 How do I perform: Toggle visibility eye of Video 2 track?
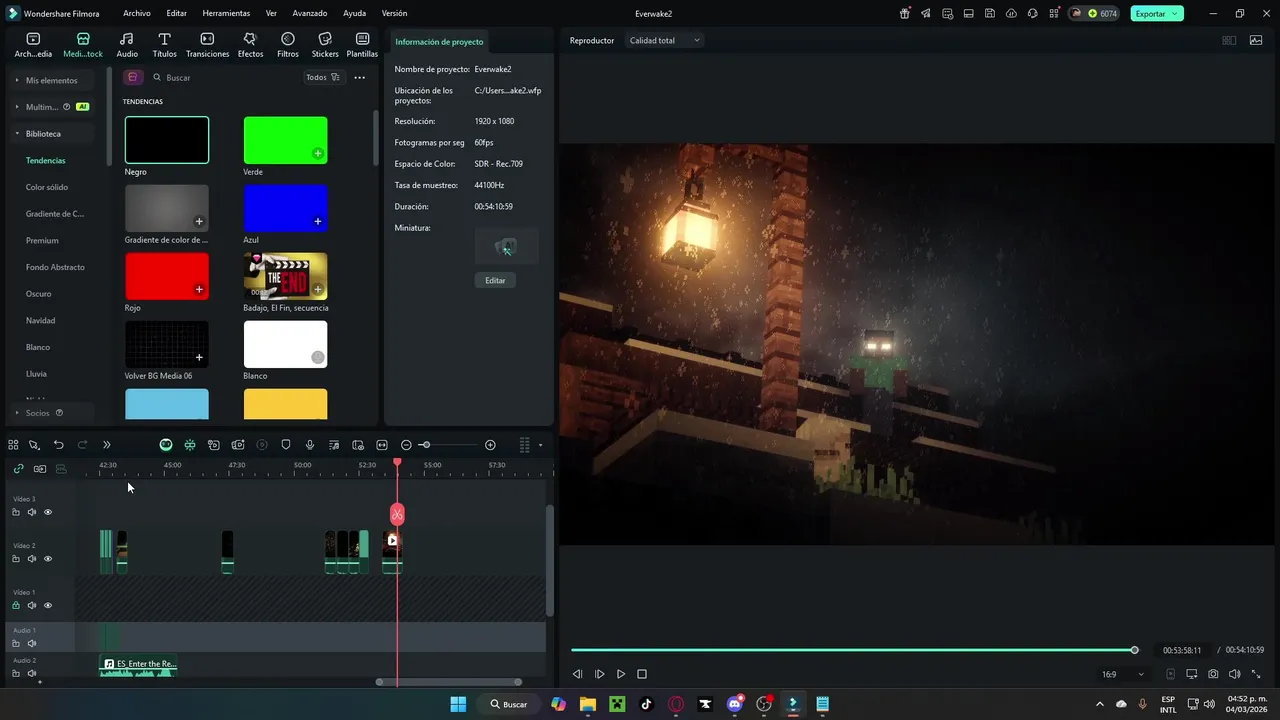tap(48, 559)
